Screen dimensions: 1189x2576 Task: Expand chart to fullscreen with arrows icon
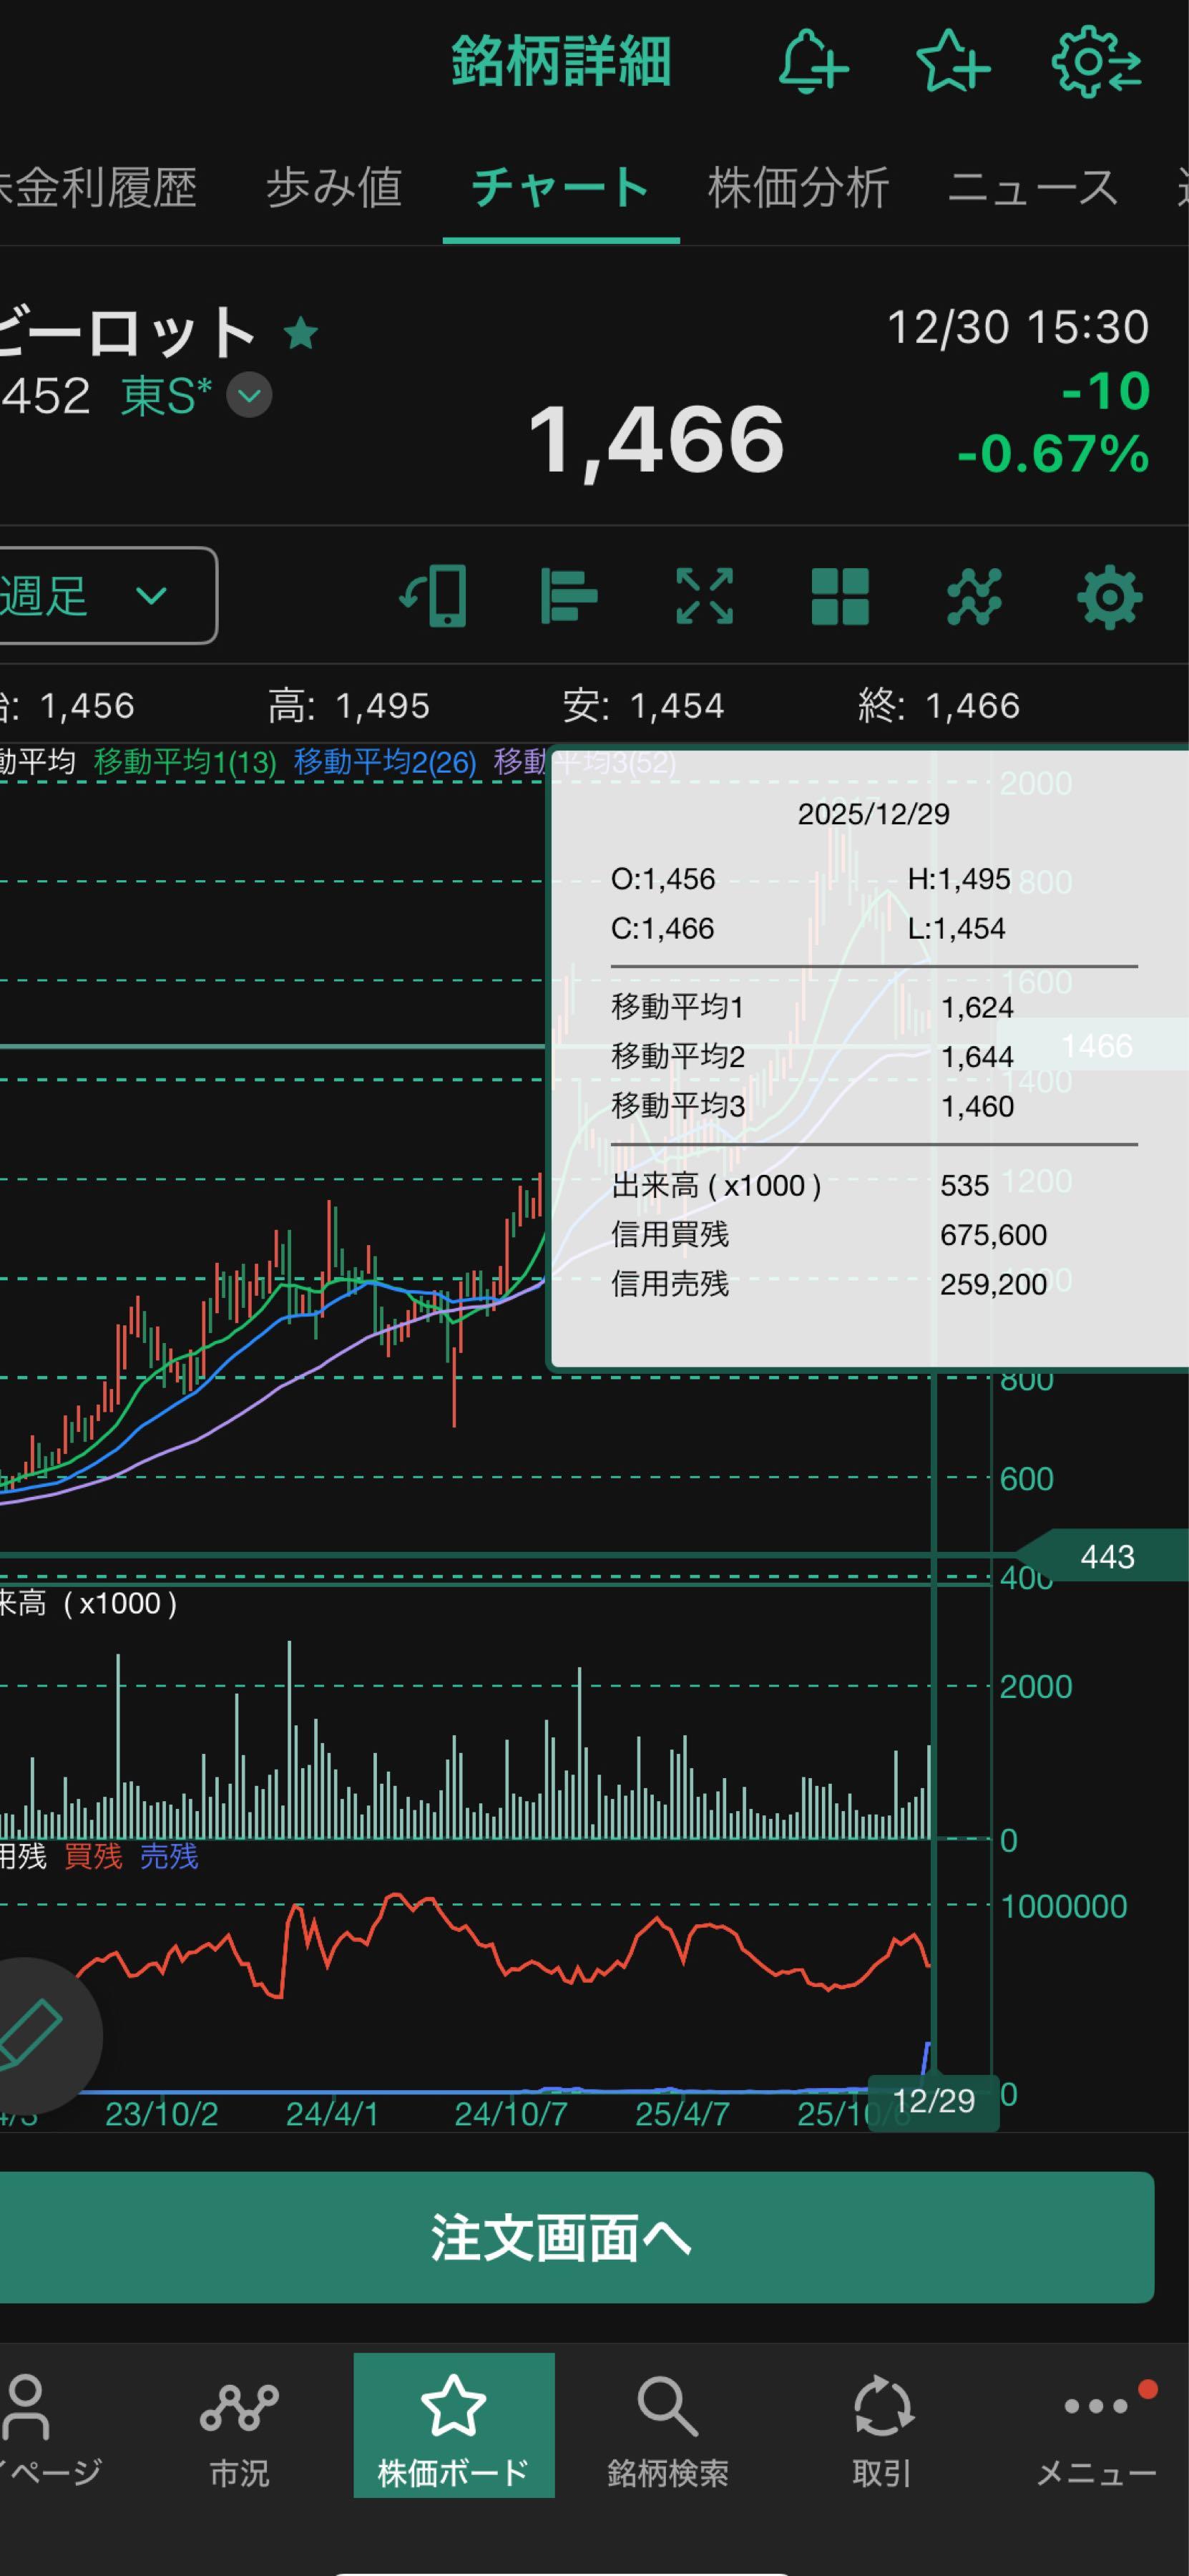[x=704, y=596]
